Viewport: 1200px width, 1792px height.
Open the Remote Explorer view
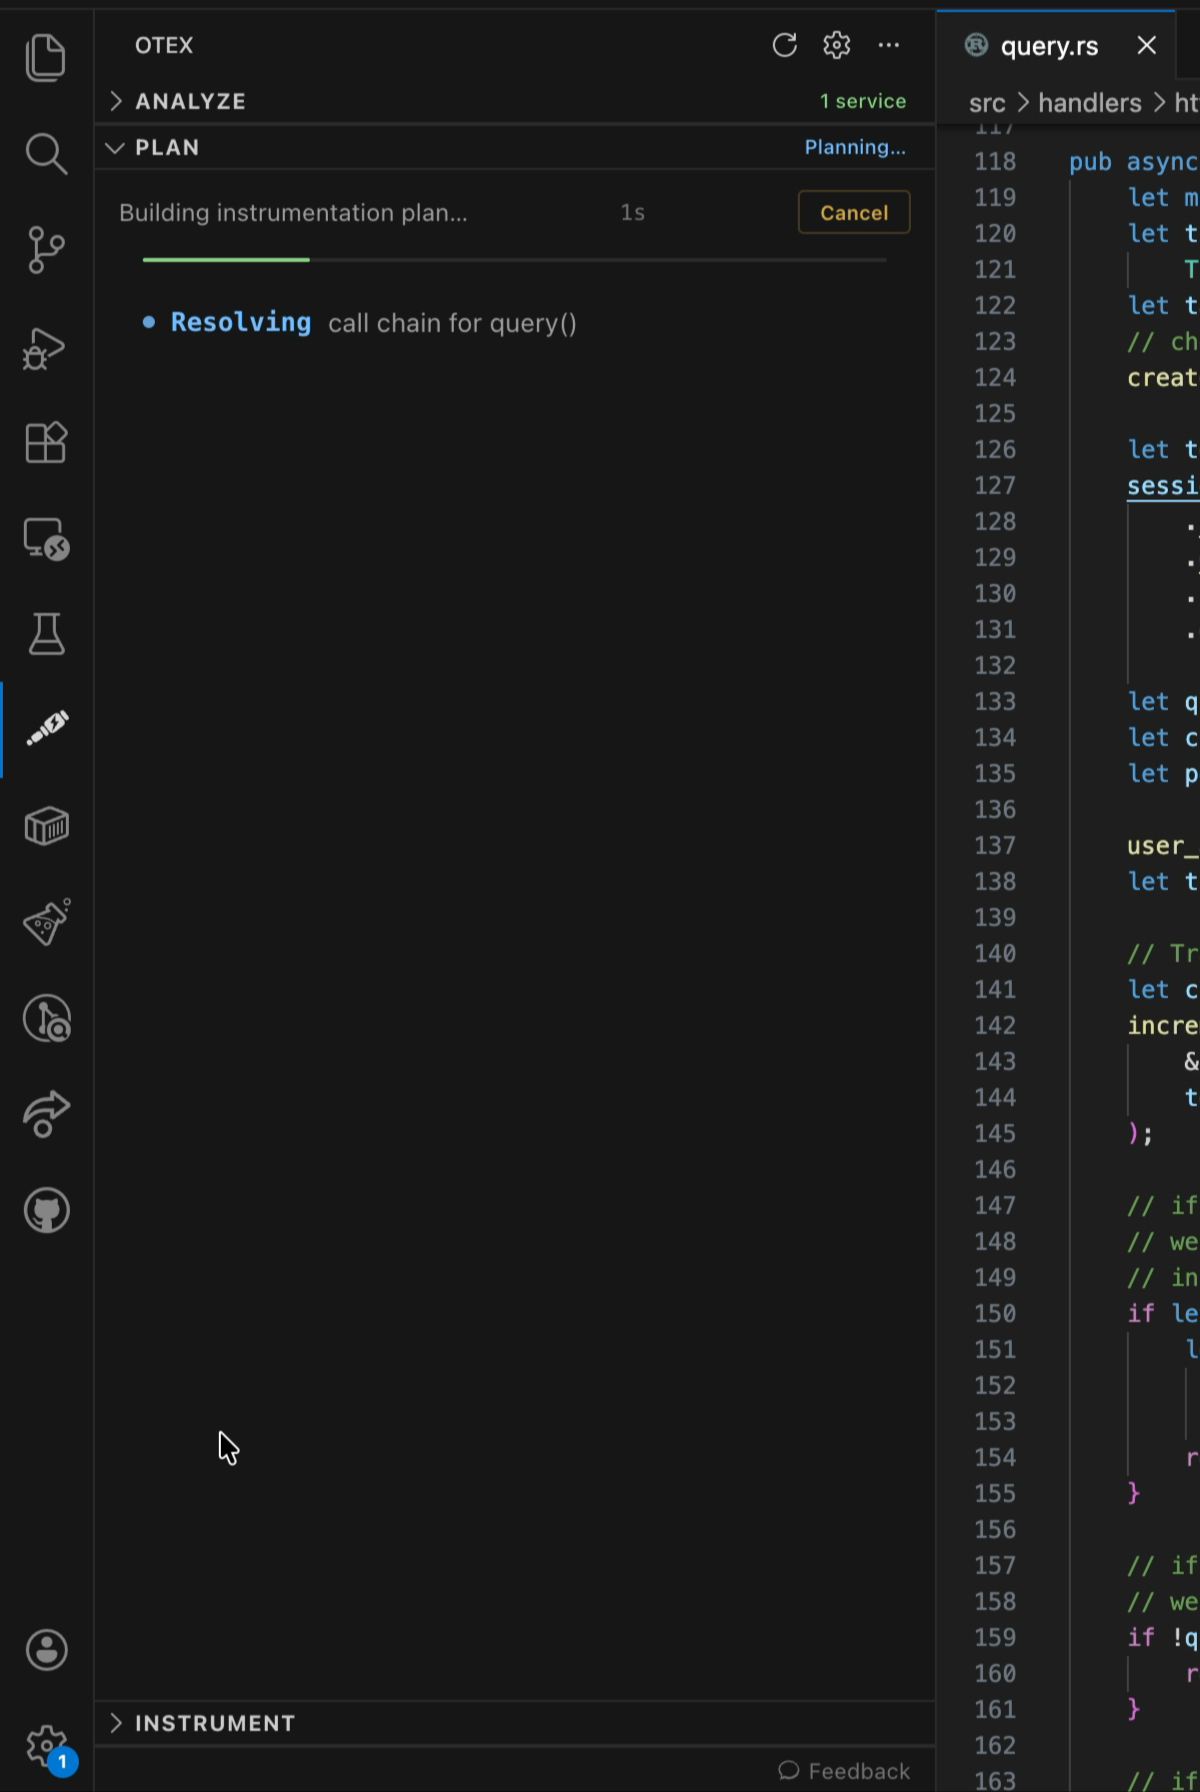pos(46,538)
